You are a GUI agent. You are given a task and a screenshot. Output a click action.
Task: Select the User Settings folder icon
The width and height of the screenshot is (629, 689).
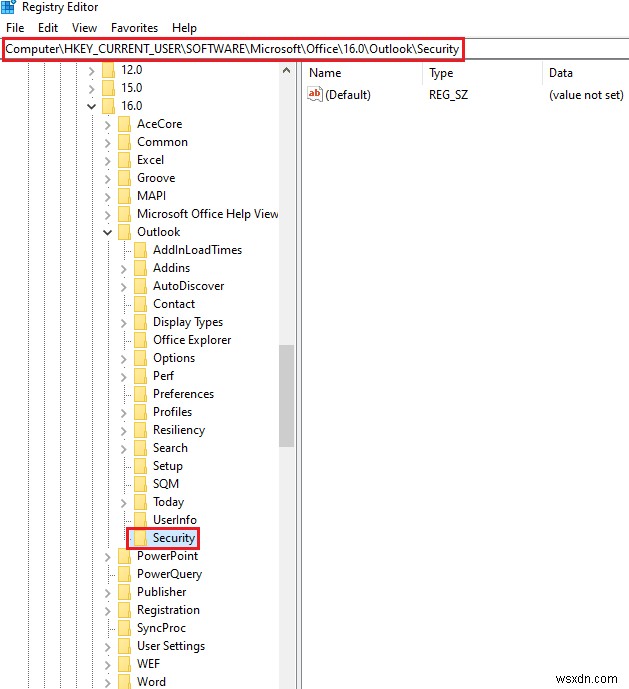point(124,646)
